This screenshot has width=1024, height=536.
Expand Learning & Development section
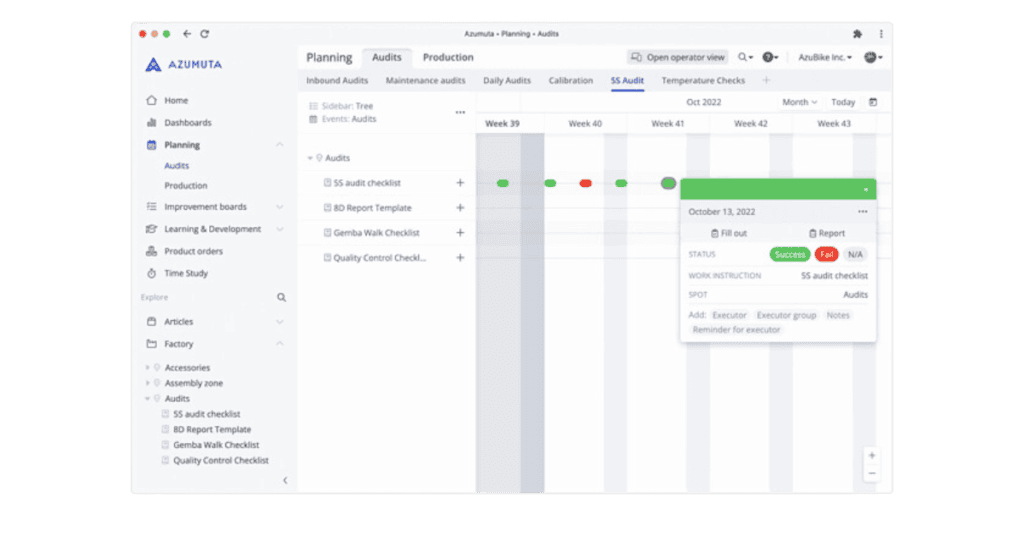(280, 229)
